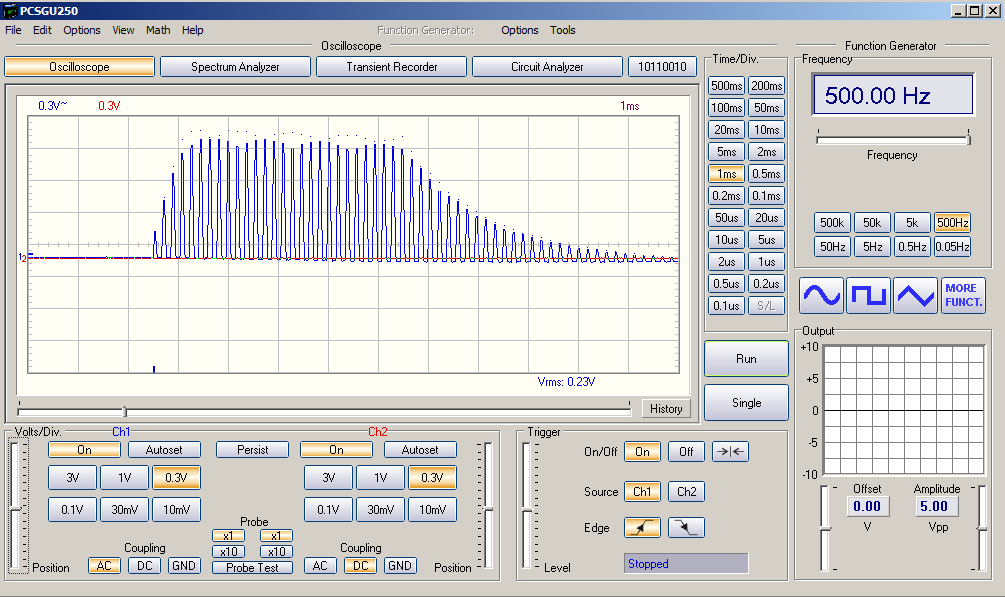
Task: Select the 5k frequency range
Action: point(912,223)
